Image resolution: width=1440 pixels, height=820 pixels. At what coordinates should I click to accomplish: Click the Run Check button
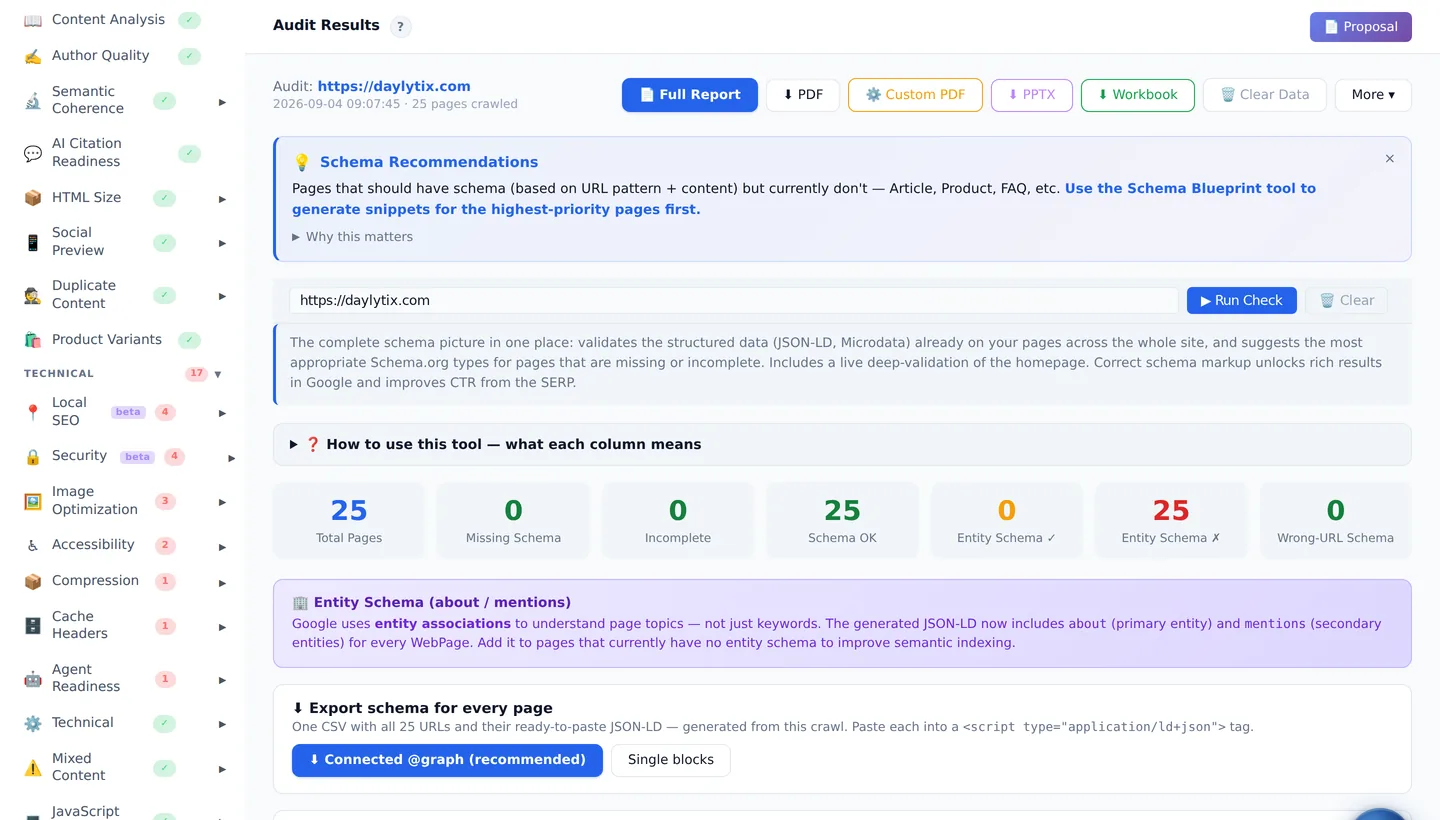[x=1242, y=301]
